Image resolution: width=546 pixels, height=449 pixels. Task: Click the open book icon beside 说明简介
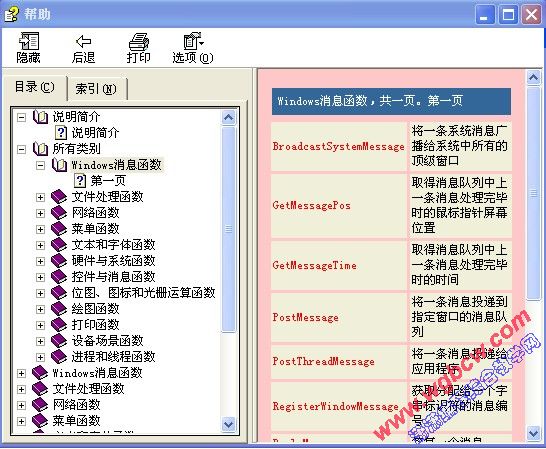[x=40, y=117]
